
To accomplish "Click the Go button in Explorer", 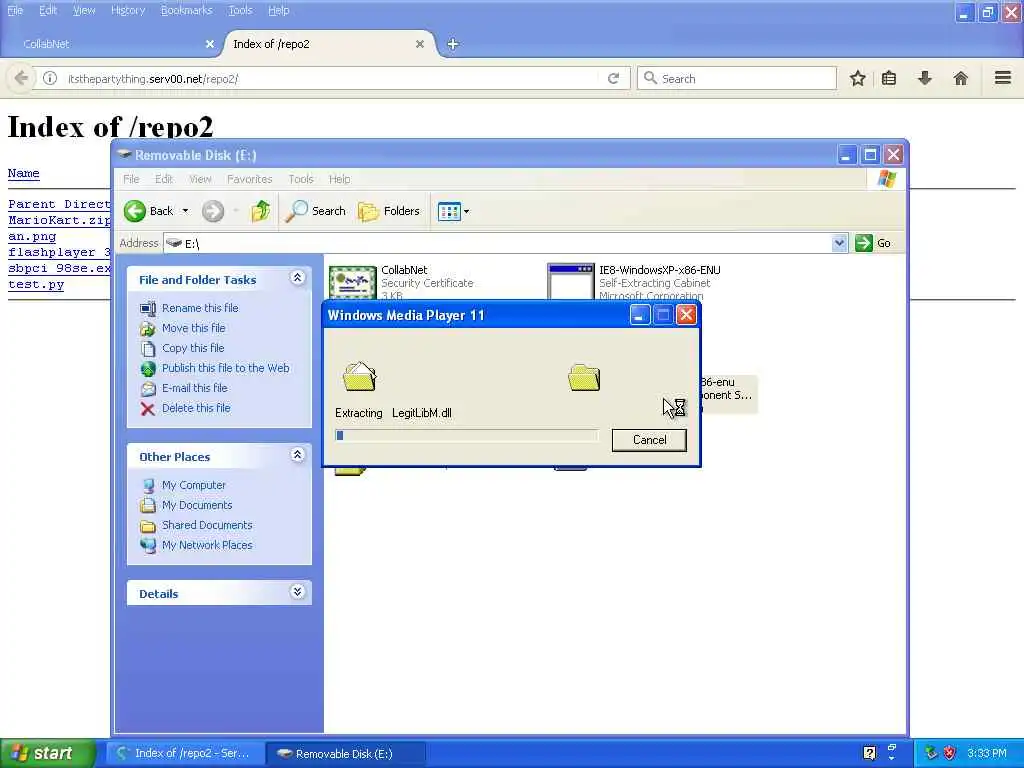I will coord(873,243).
